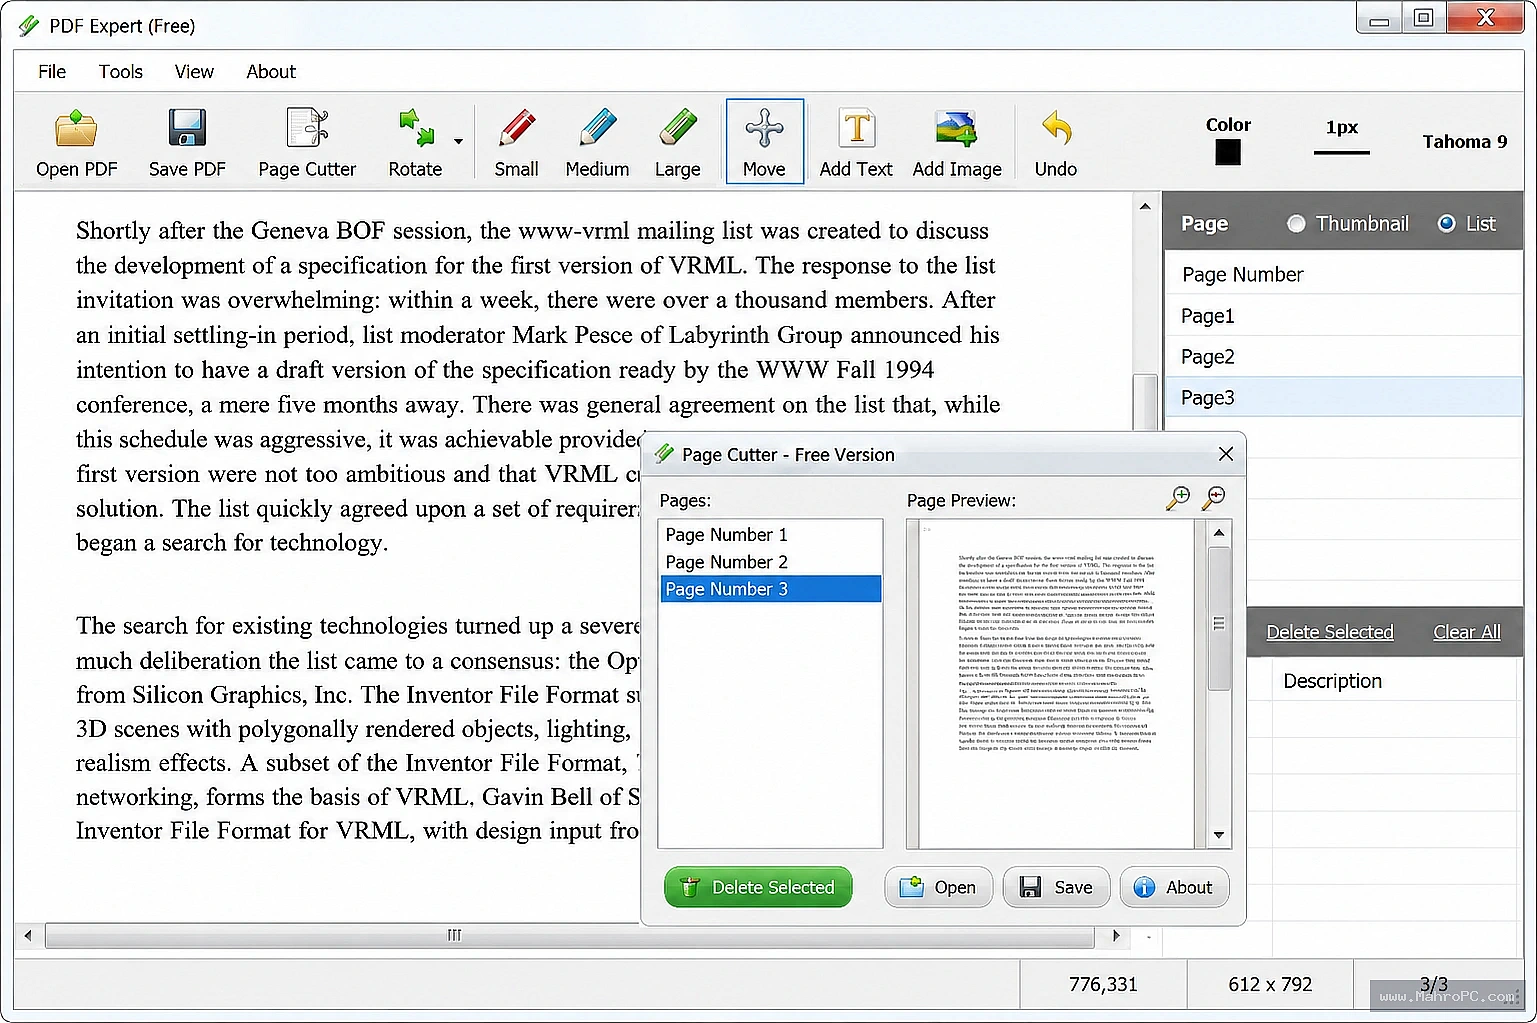Click the 776,331 coordinates status
The width and height of the screenshot is (1537, 1023).
click(x=1103, y=984)
